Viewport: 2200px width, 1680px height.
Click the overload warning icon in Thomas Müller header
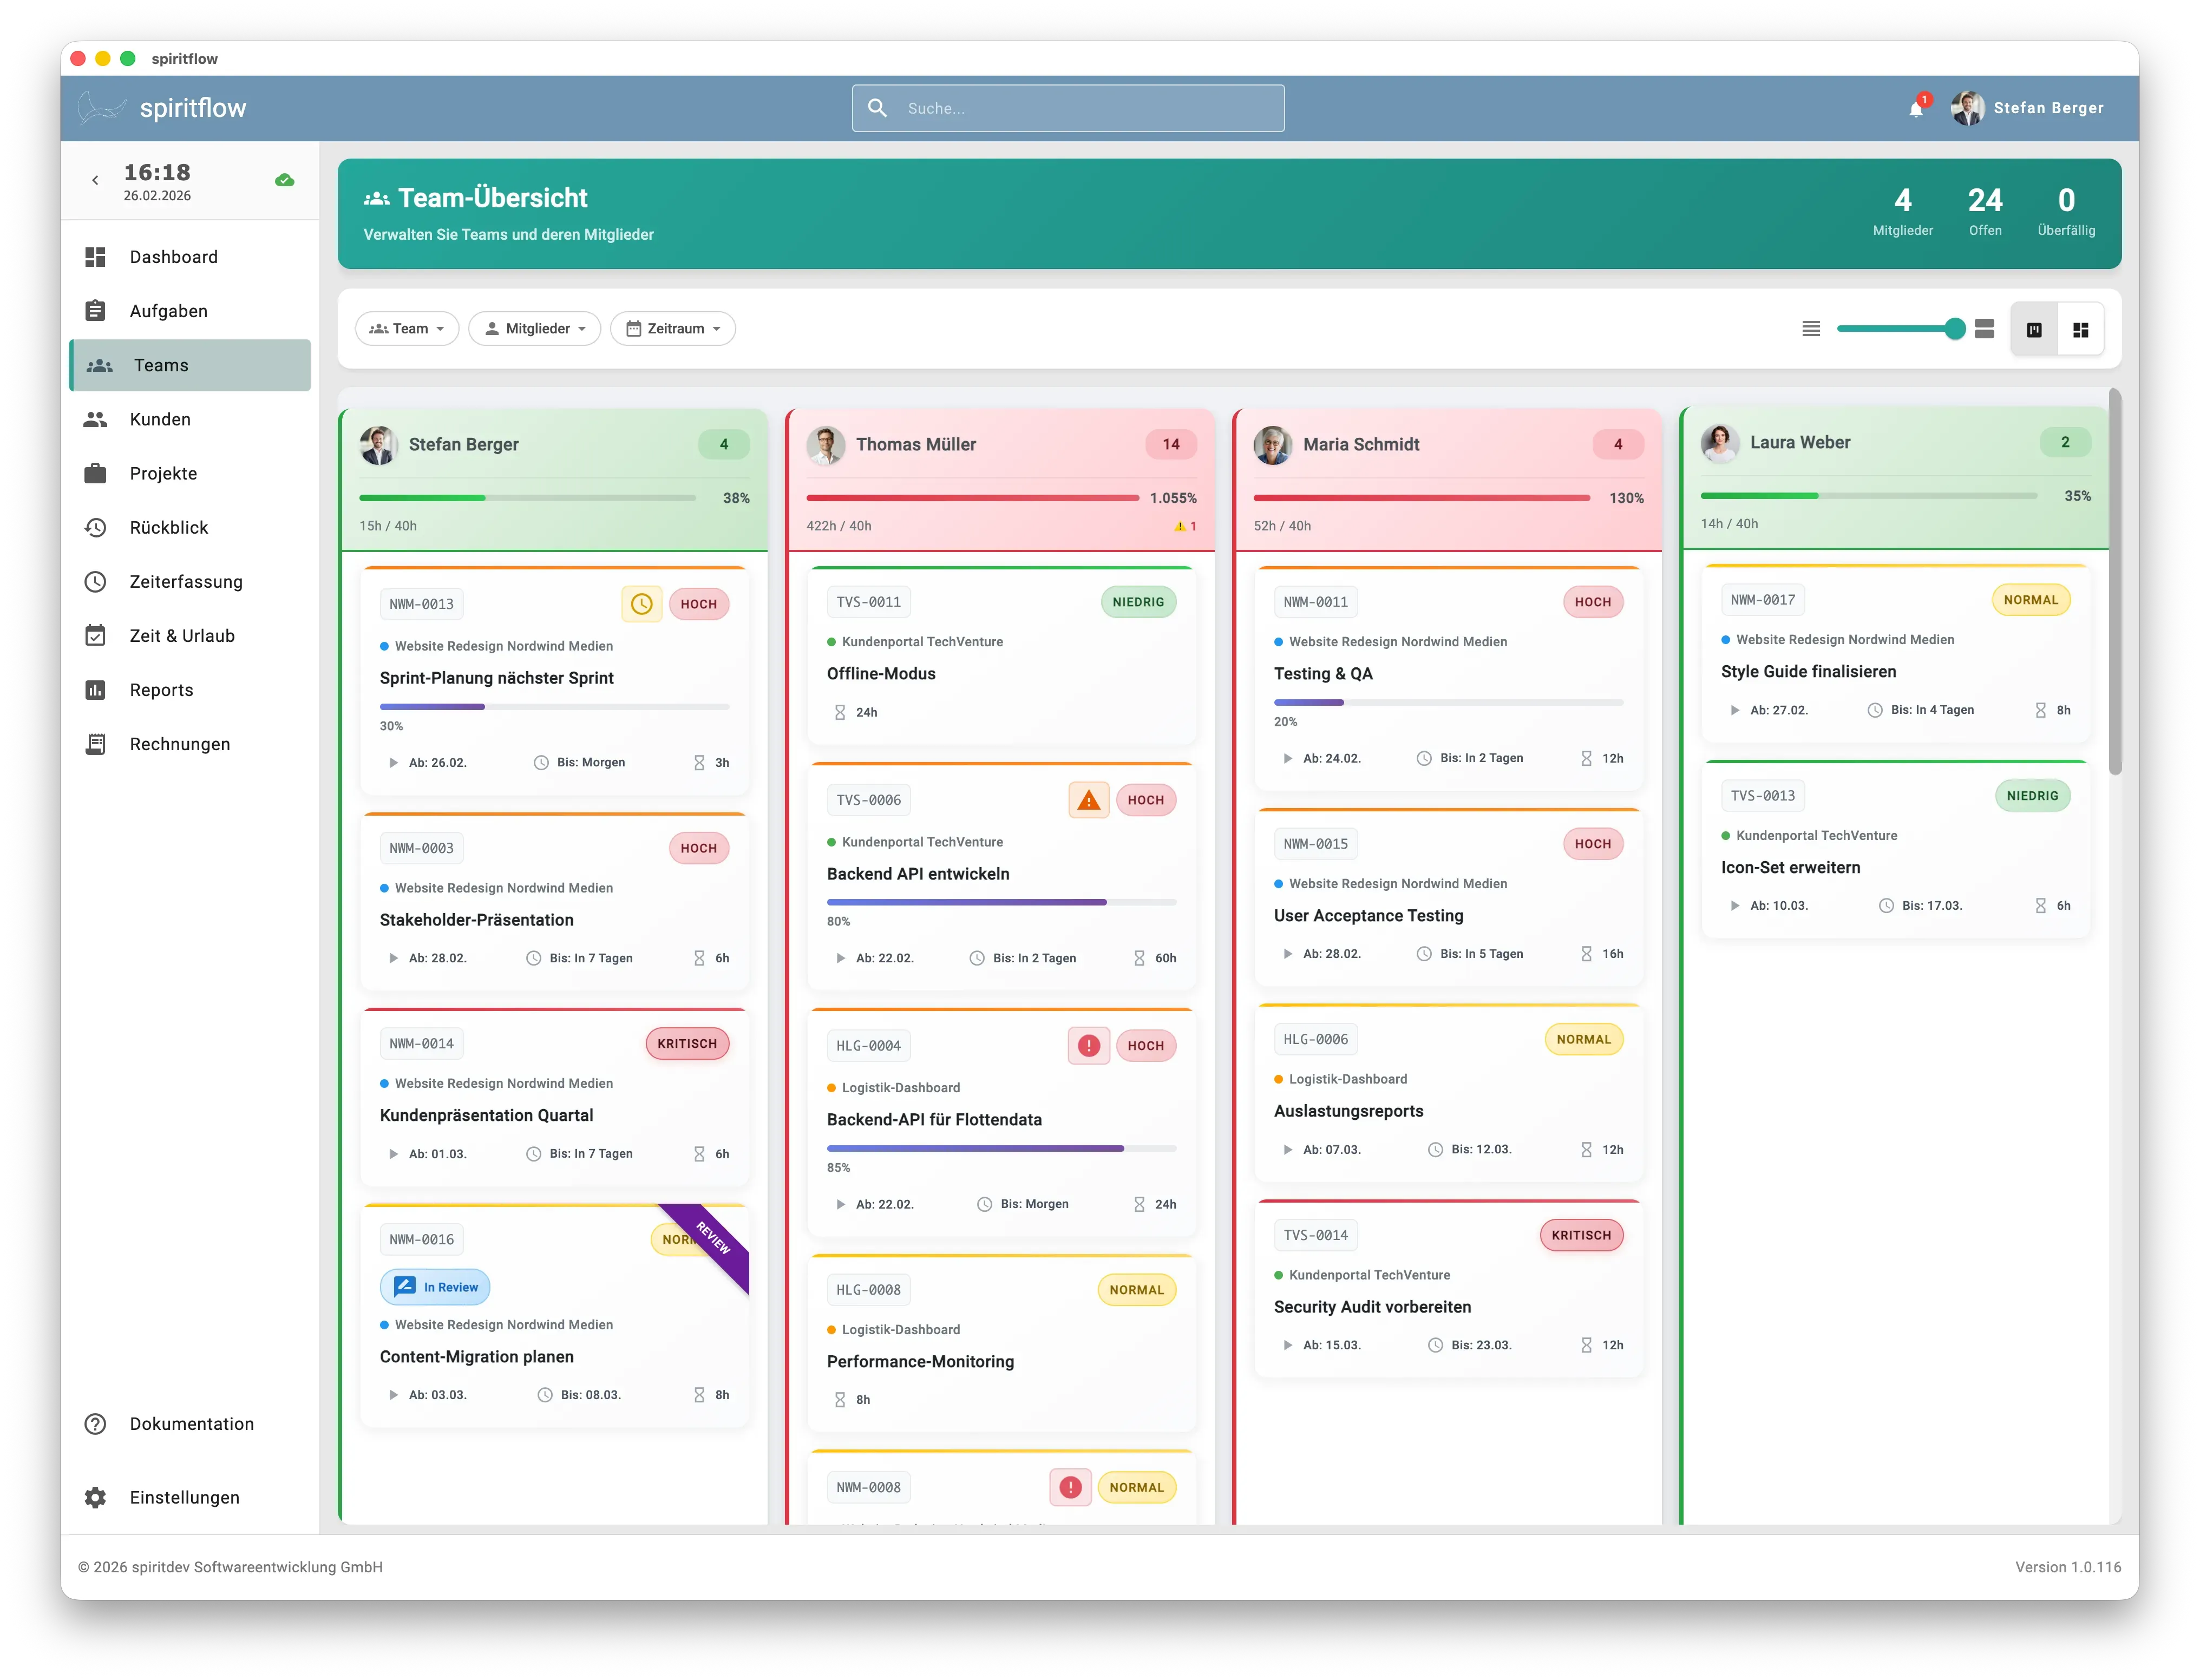pyautogui.click(x=1180, y=526)
